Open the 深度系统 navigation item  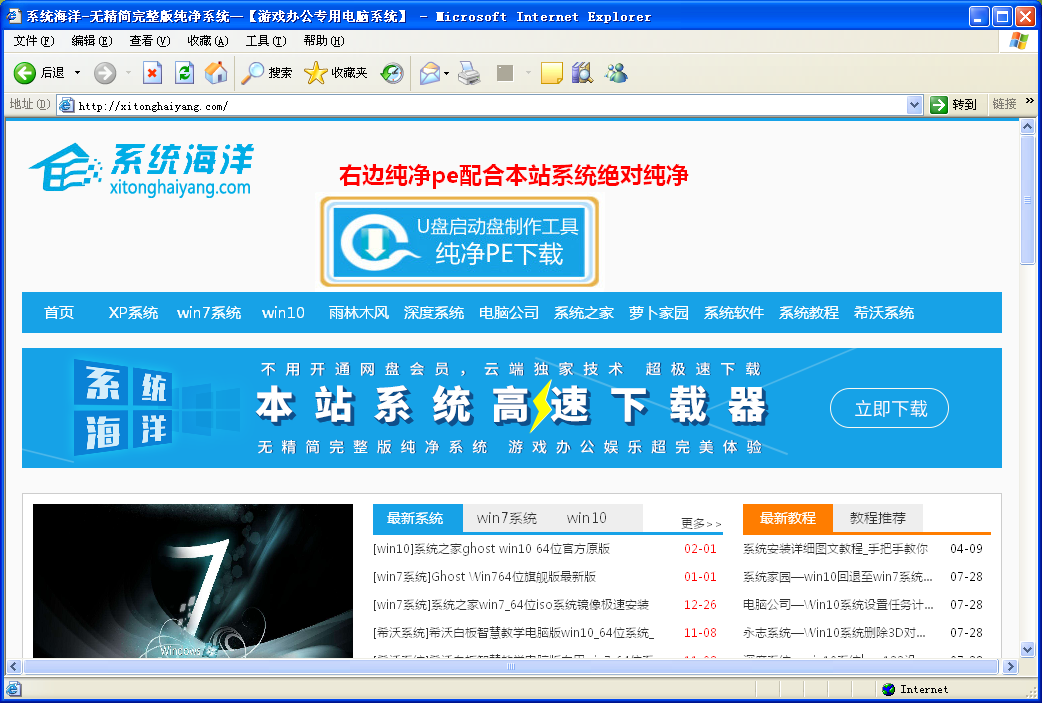point(434,312)
